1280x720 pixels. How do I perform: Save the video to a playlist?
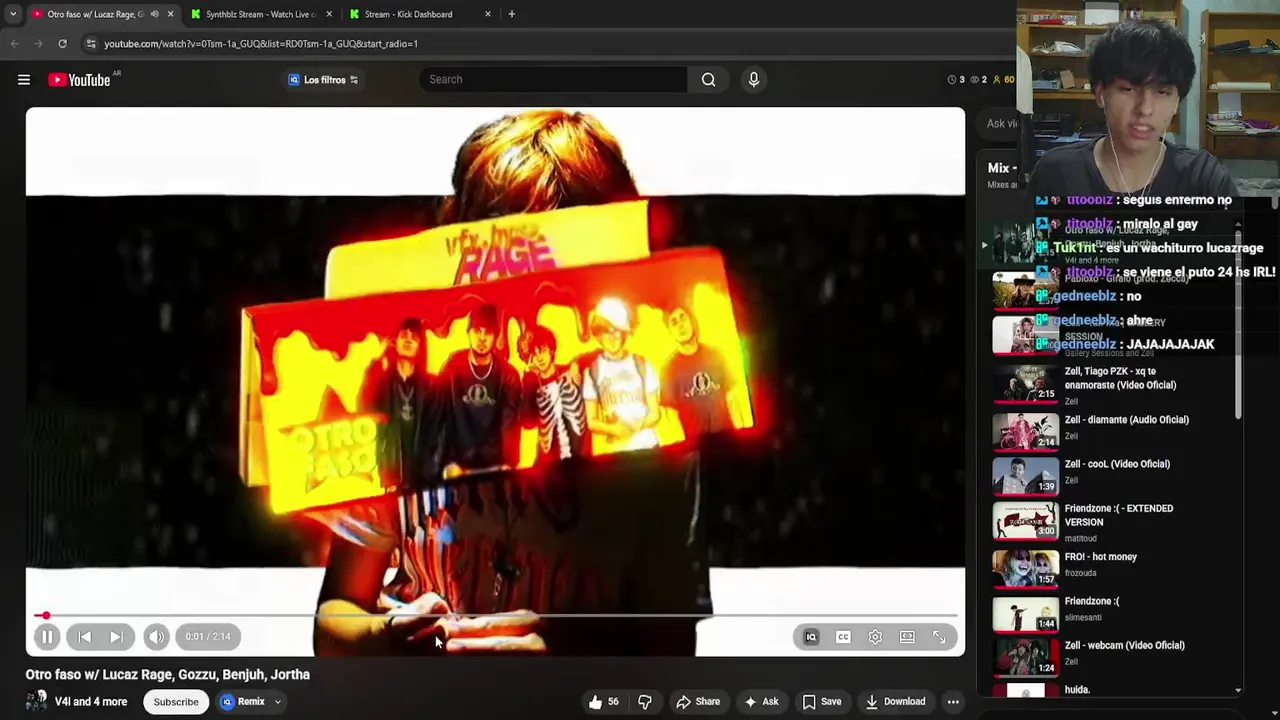click(x=822, y=702)
